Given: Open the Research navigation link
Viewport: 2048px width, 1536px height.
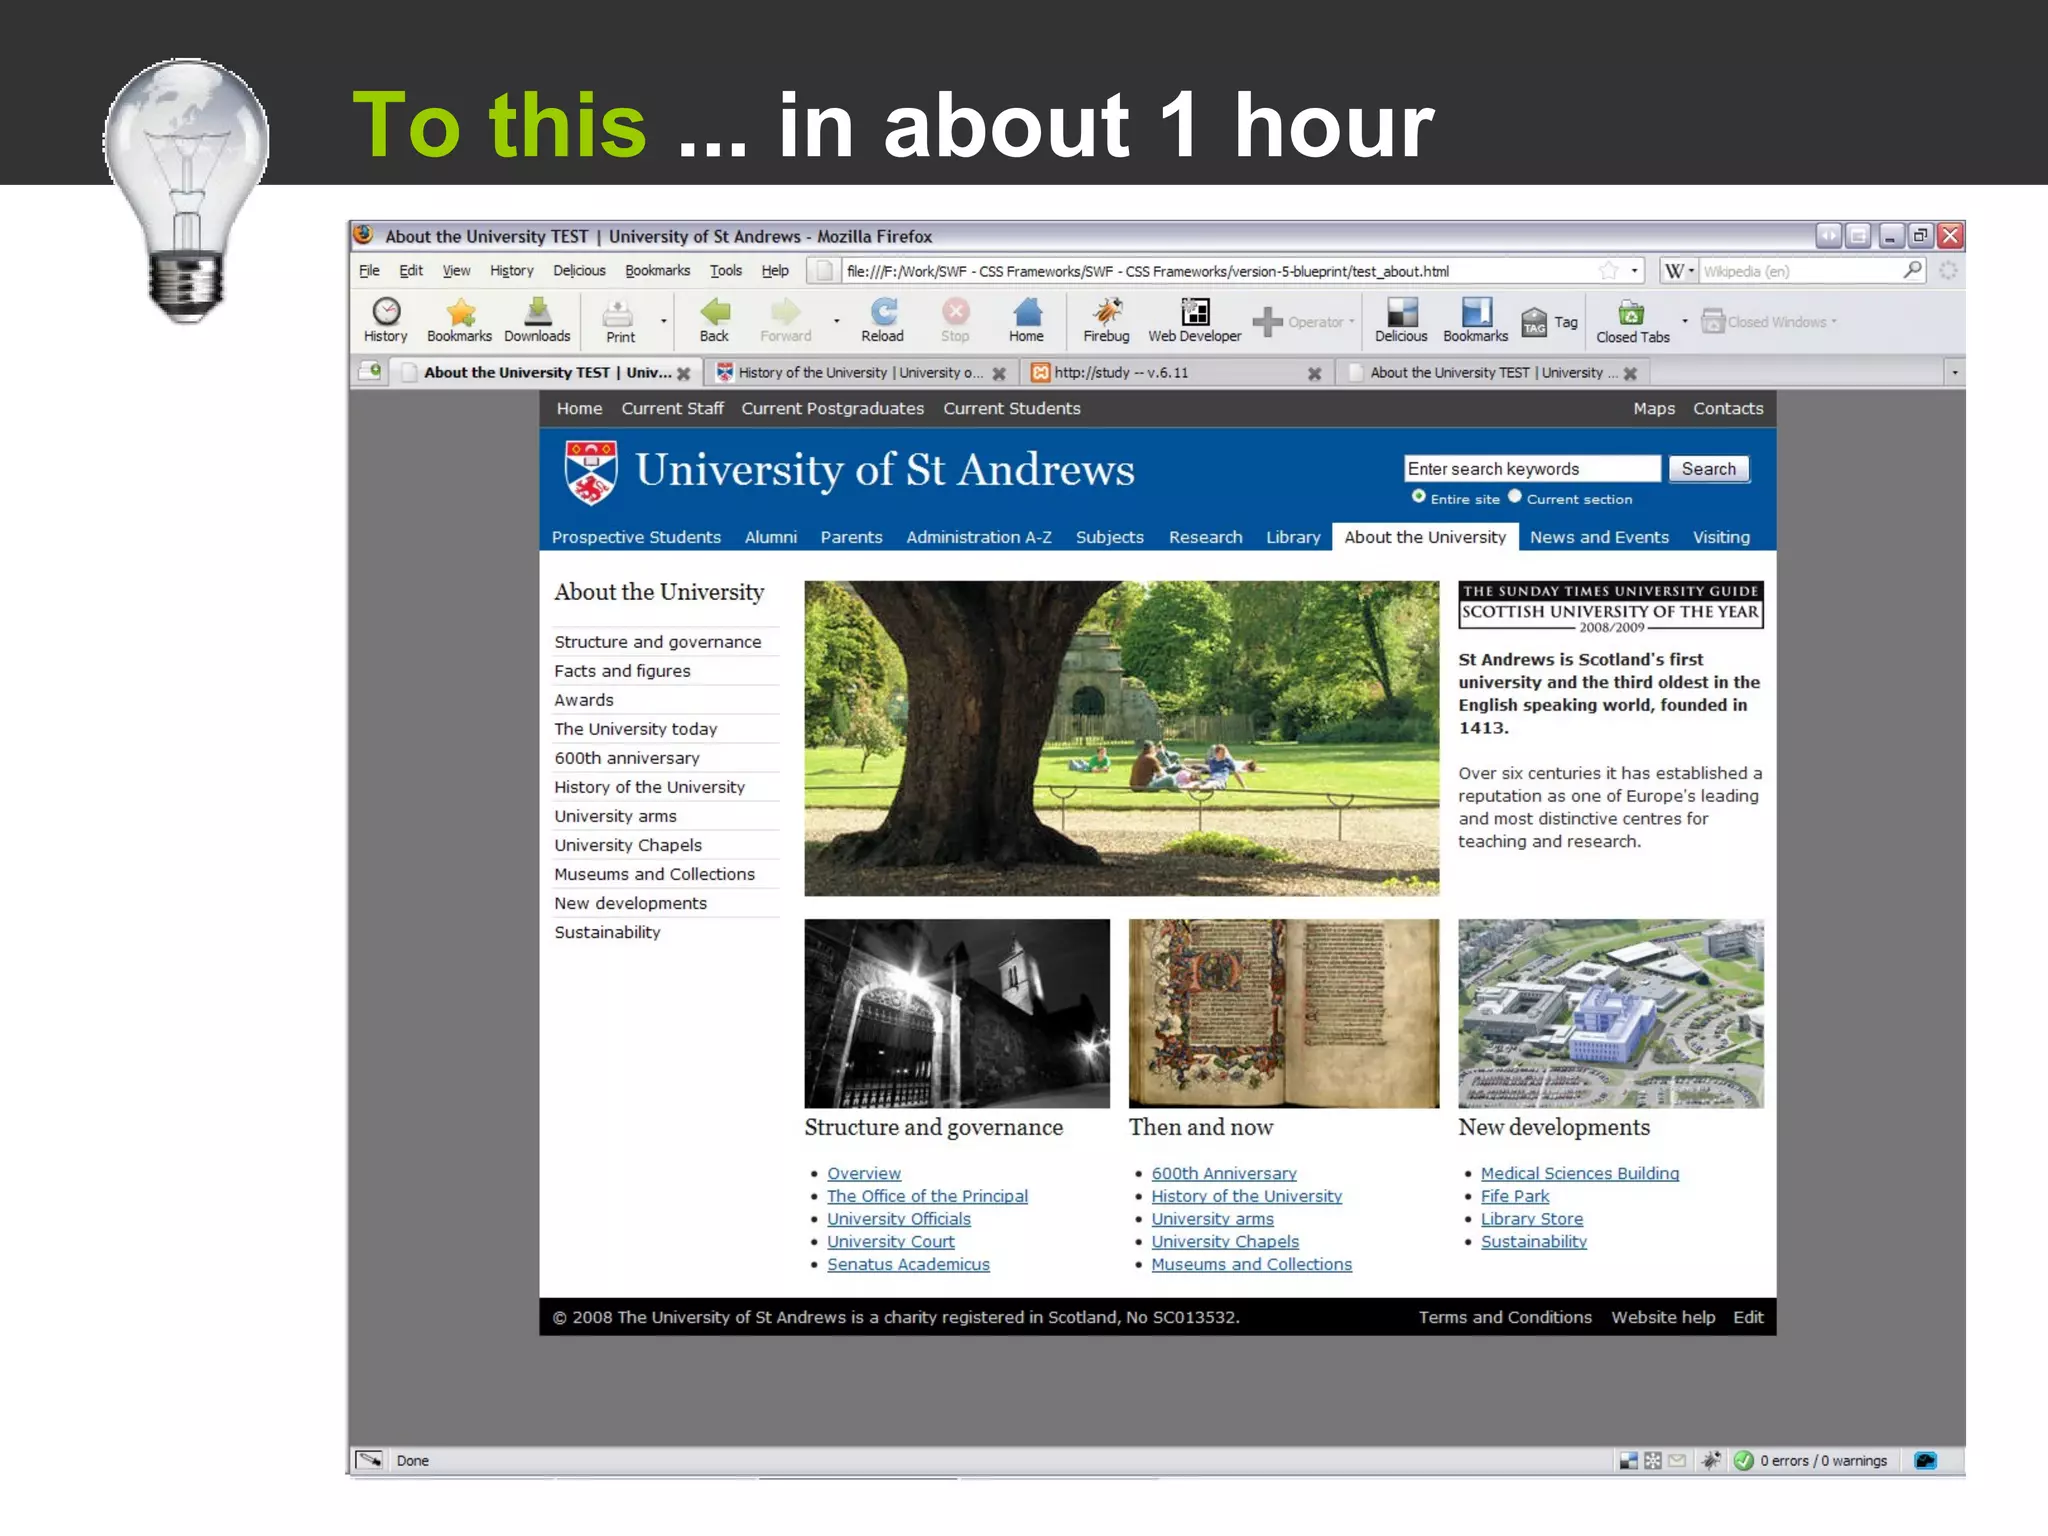Looking at the screenshot, I should [x=1205, y=537].
